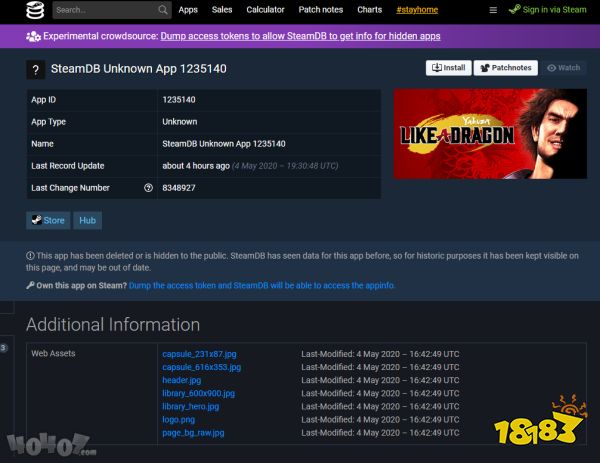Click the question mark app icon

(x=37, y=69)
